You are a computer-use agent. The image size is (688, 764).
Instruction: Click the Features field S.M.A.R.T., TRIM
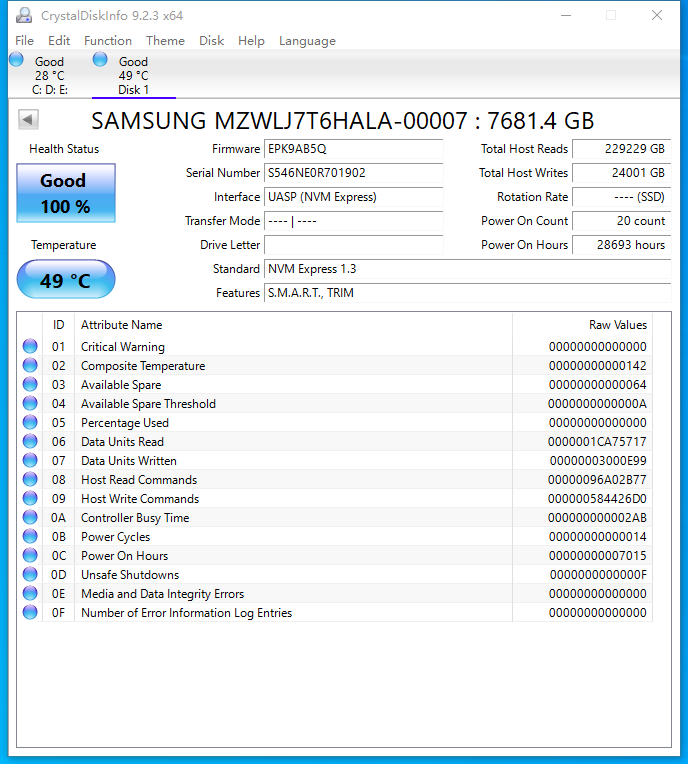pyautogui.click(x=468, y=292)
